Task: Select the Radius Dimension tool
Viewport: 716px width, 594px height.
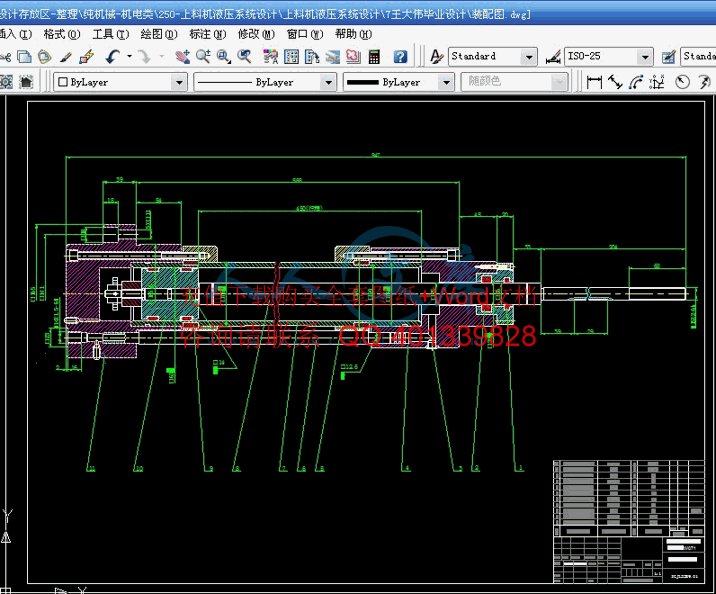Action: coord(682,82)
